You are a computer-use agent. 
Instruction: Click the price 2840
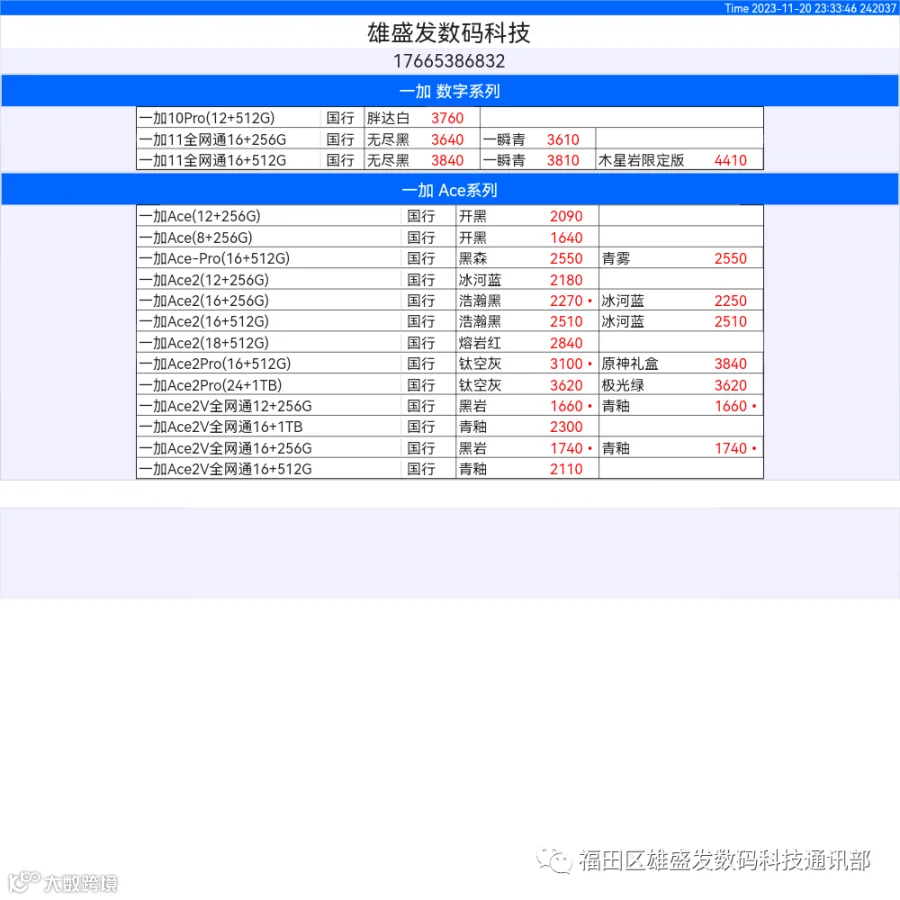pyautogui.click(x=566, y=343)
